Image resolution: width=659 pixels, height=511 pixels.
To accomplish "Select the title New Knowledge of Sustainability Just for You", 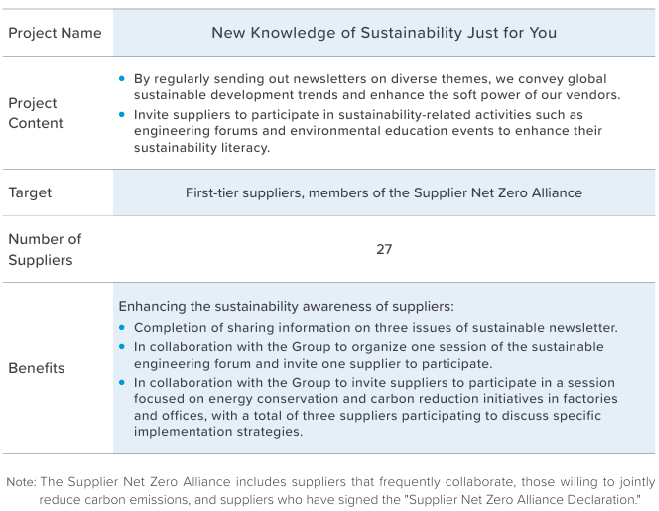I will (384, 33).
